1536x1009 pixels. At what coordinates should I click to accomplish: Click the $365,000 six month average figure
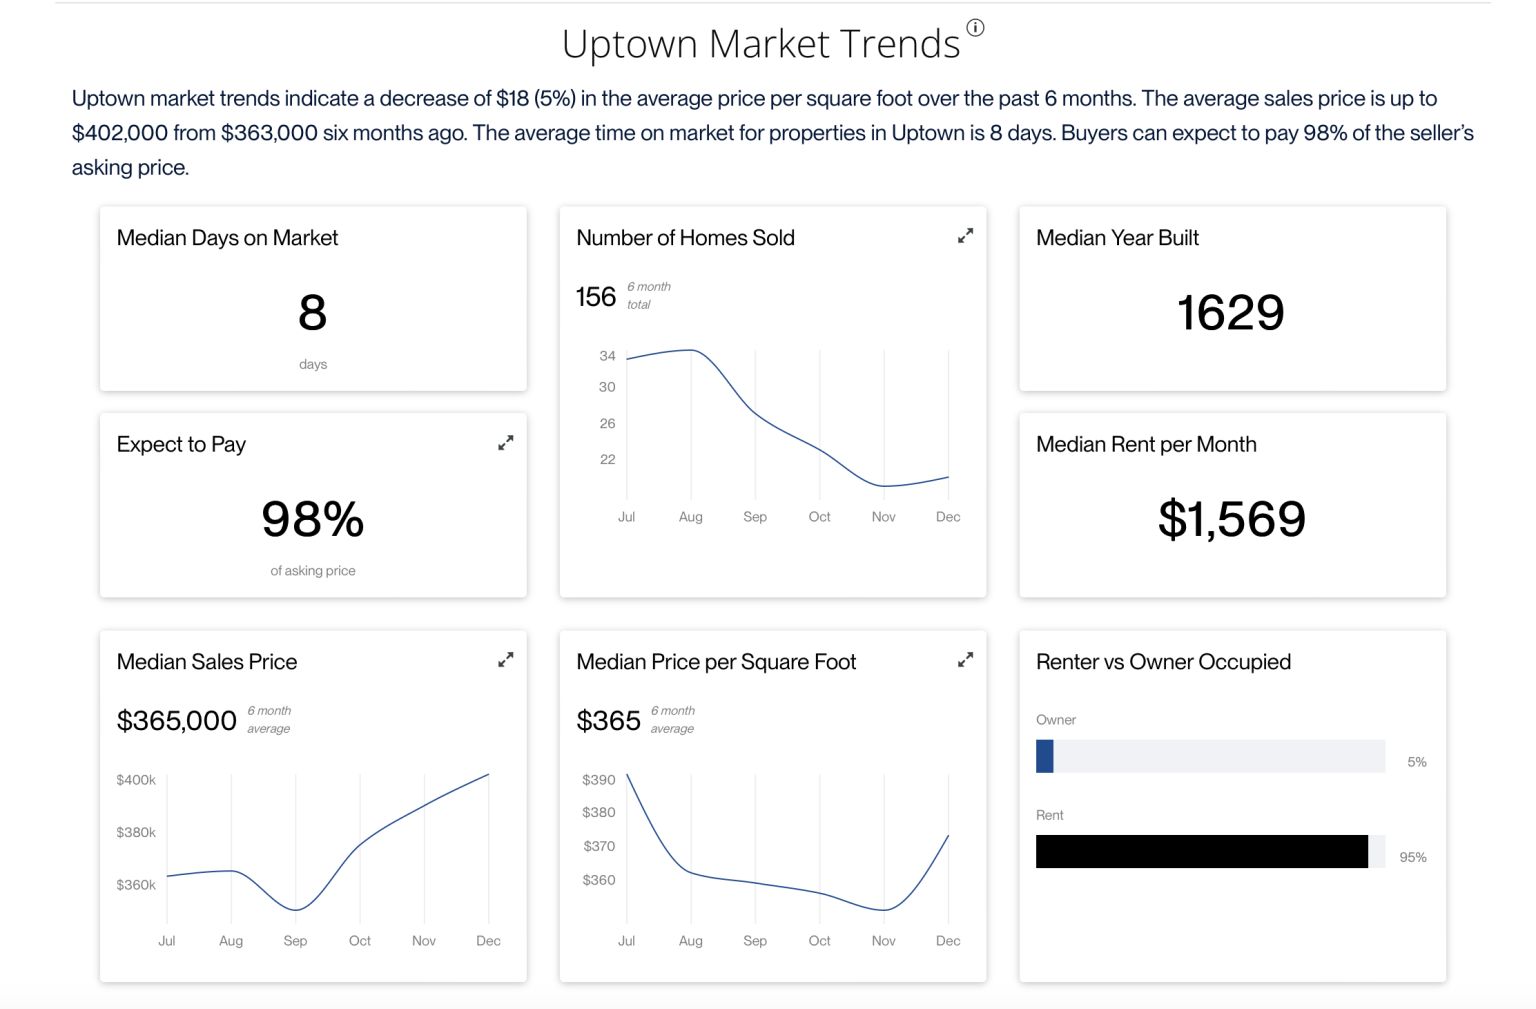(x=177, y=720)
